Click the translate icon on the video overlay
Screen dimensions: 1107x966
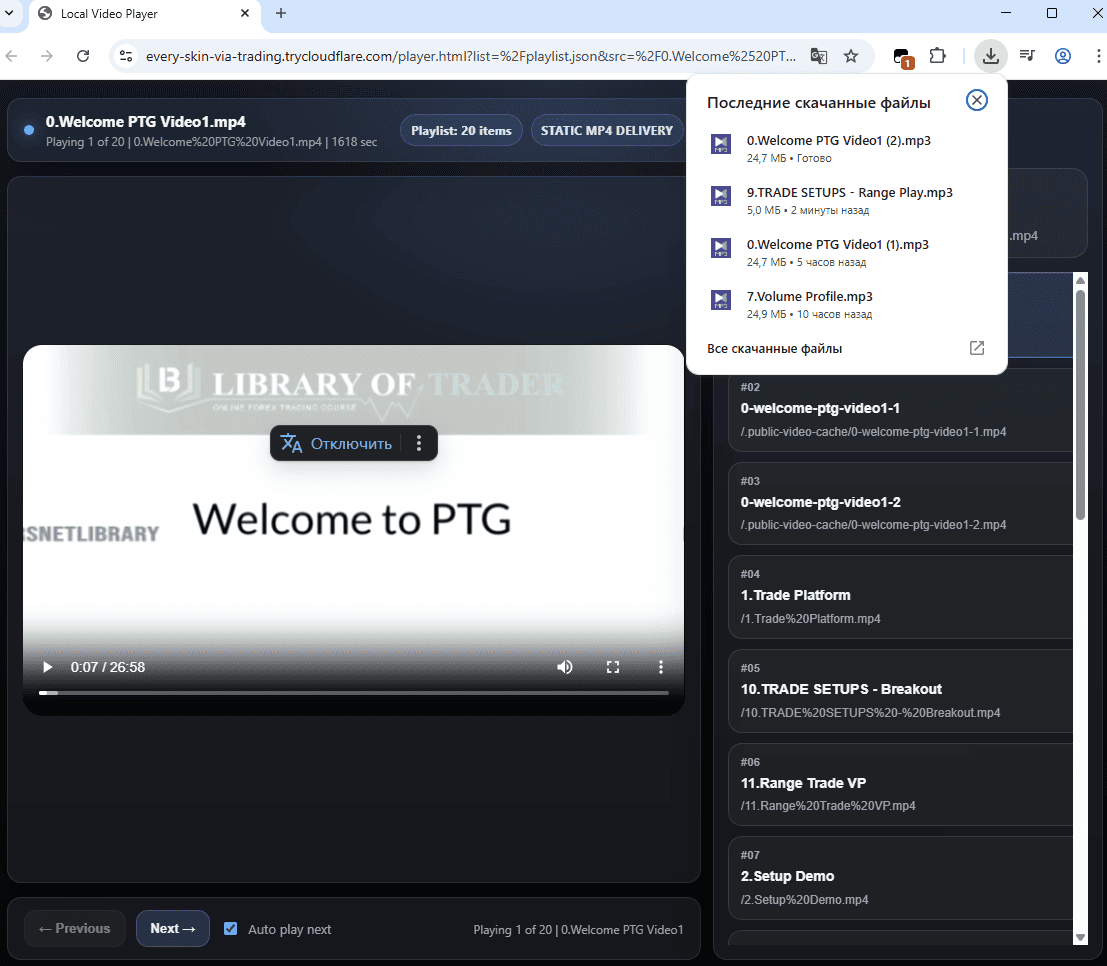click(x=291, y=443)
